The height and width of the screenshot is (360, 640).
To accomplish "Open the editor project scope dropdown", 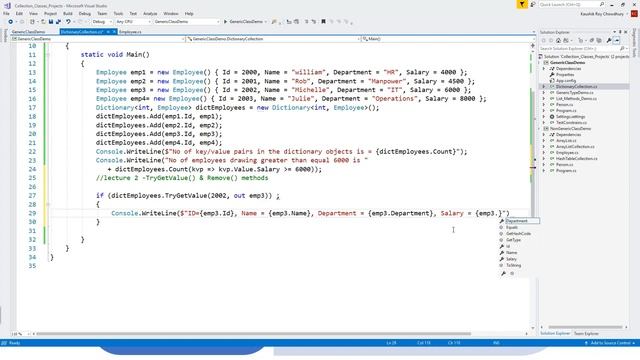I will (98, 39).
